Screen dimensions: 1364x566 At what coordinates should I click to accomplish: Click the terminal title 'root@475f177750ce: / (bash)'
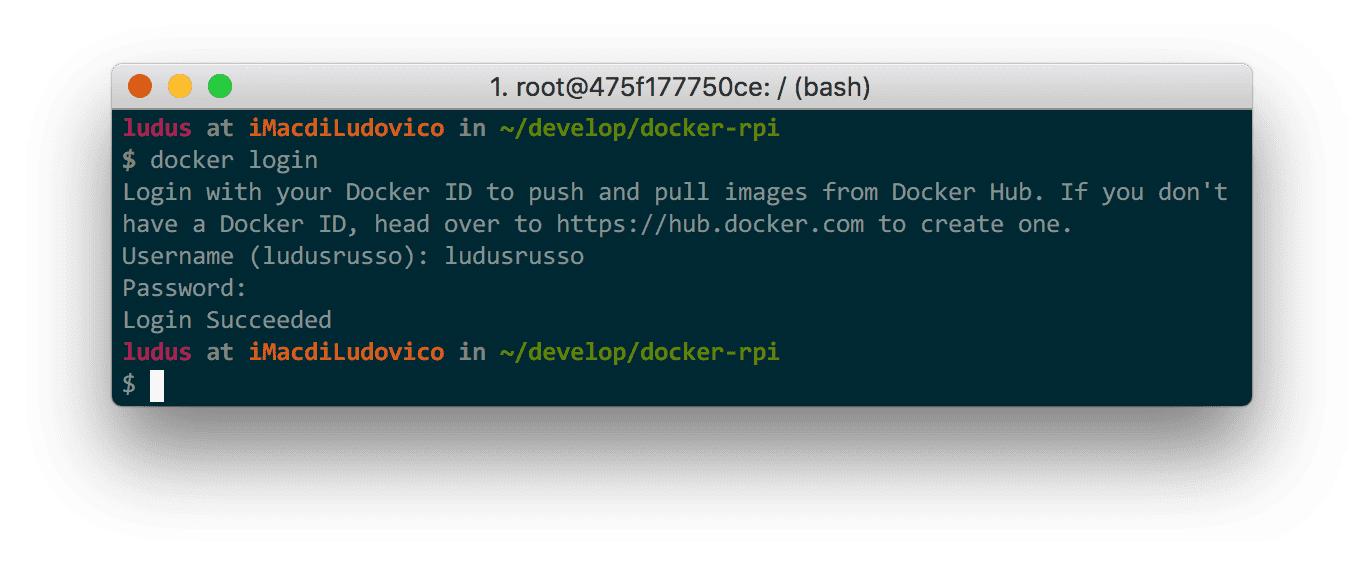point(680,88)
